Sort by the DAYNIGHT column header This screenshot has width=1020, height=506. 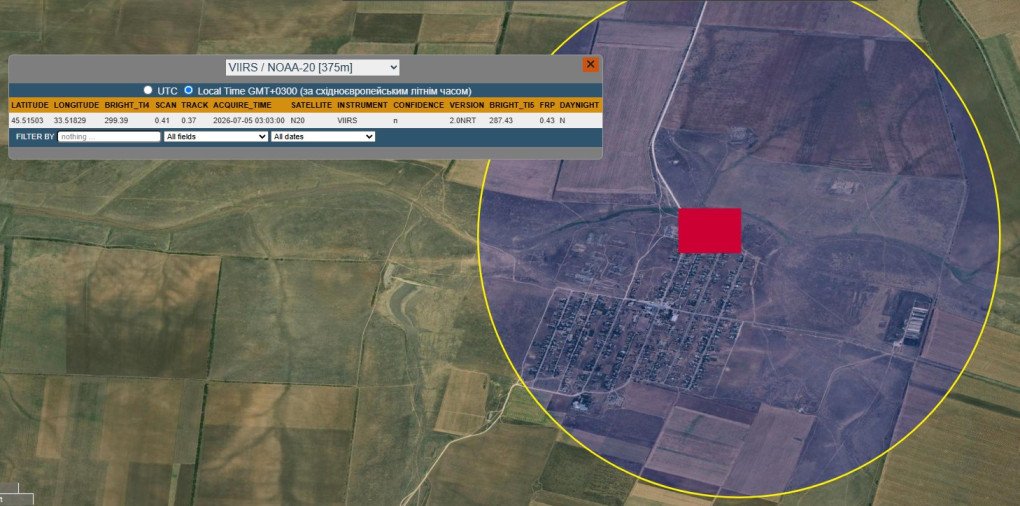point(579,105)
